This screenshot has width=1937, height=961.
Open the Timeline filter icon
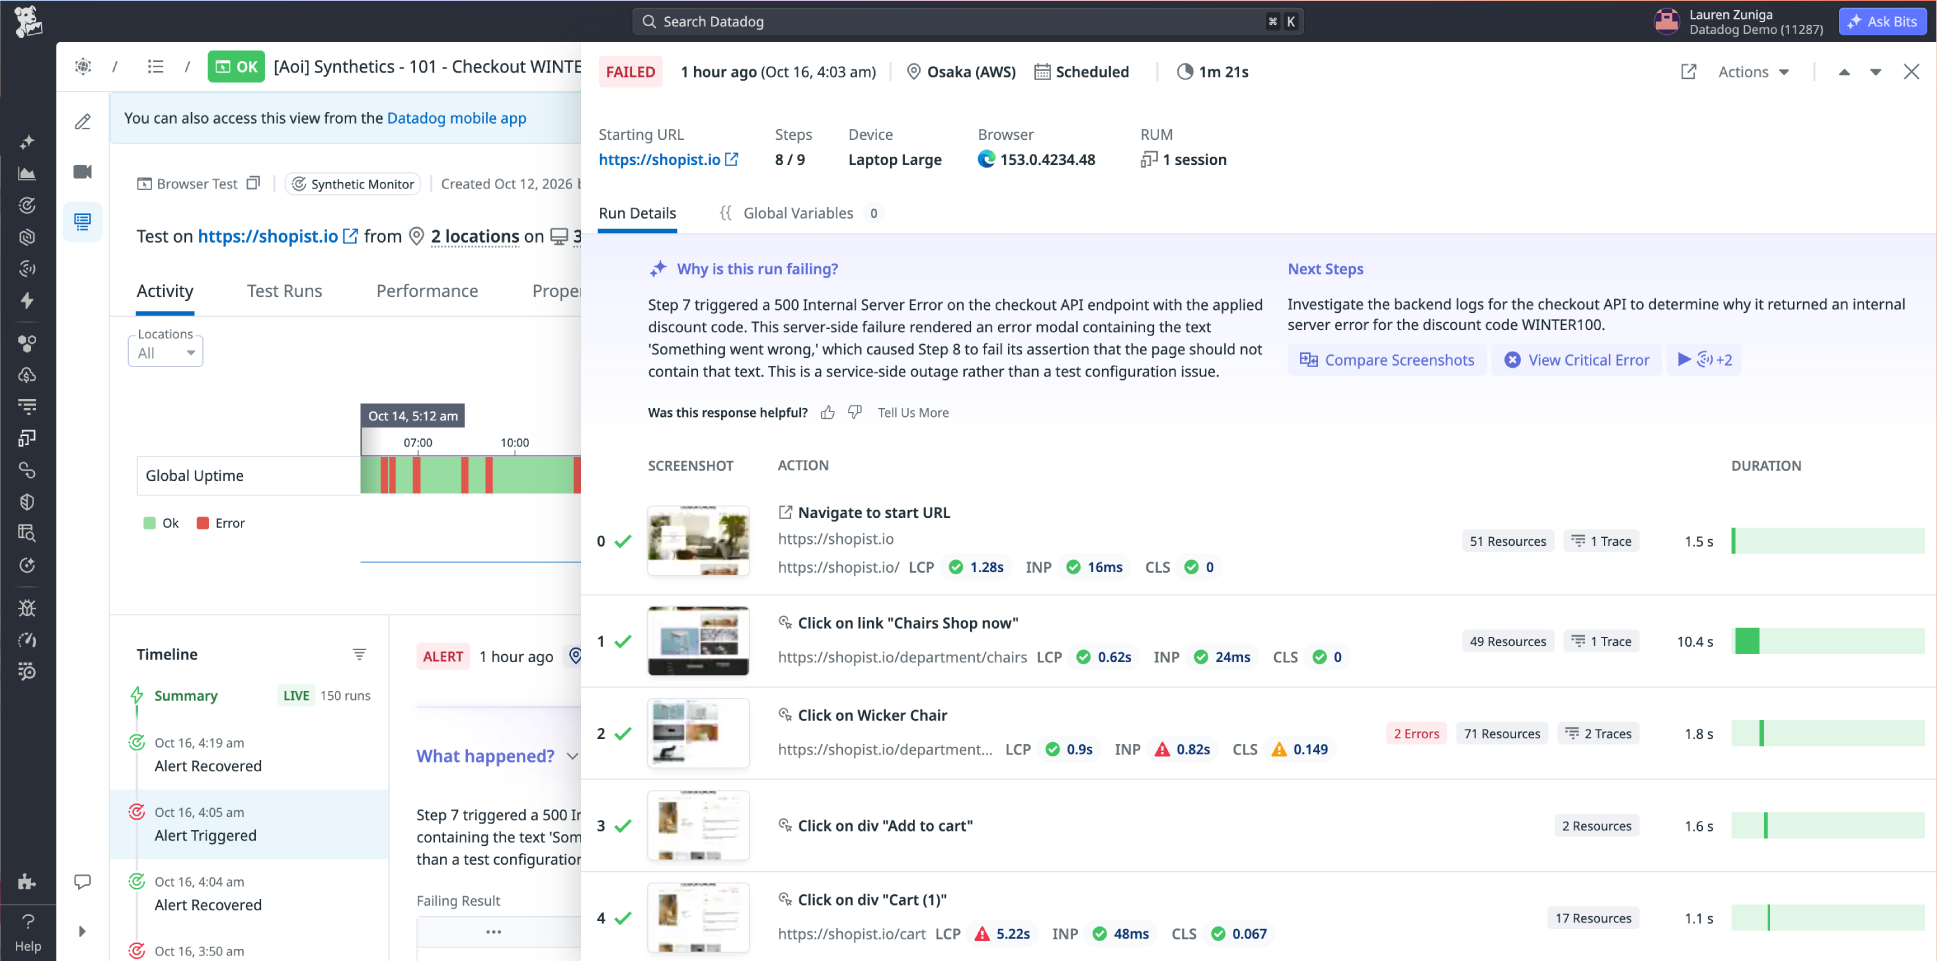click(359, 654)
